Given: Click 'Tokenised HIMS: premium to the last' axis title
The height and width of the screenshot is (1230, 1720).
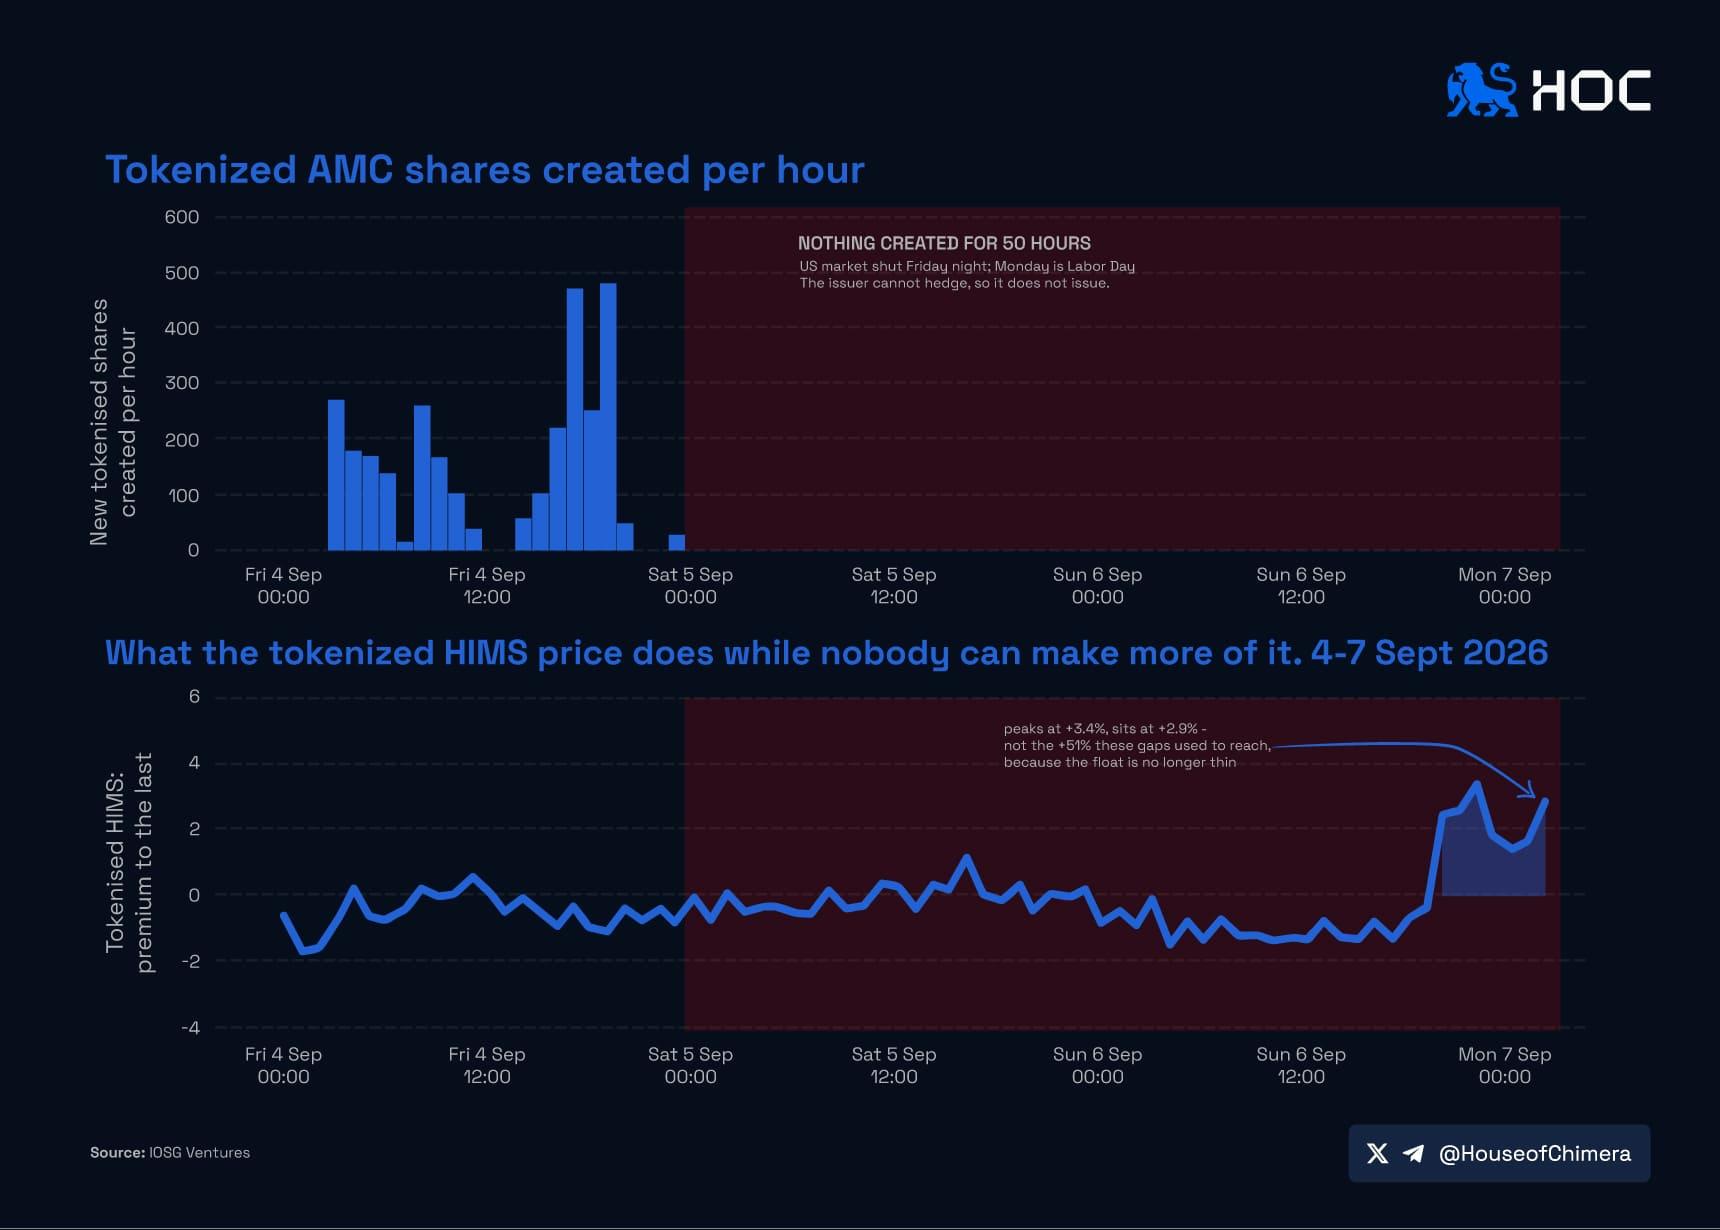Looking at the screenshot, I should coord(129,862).
